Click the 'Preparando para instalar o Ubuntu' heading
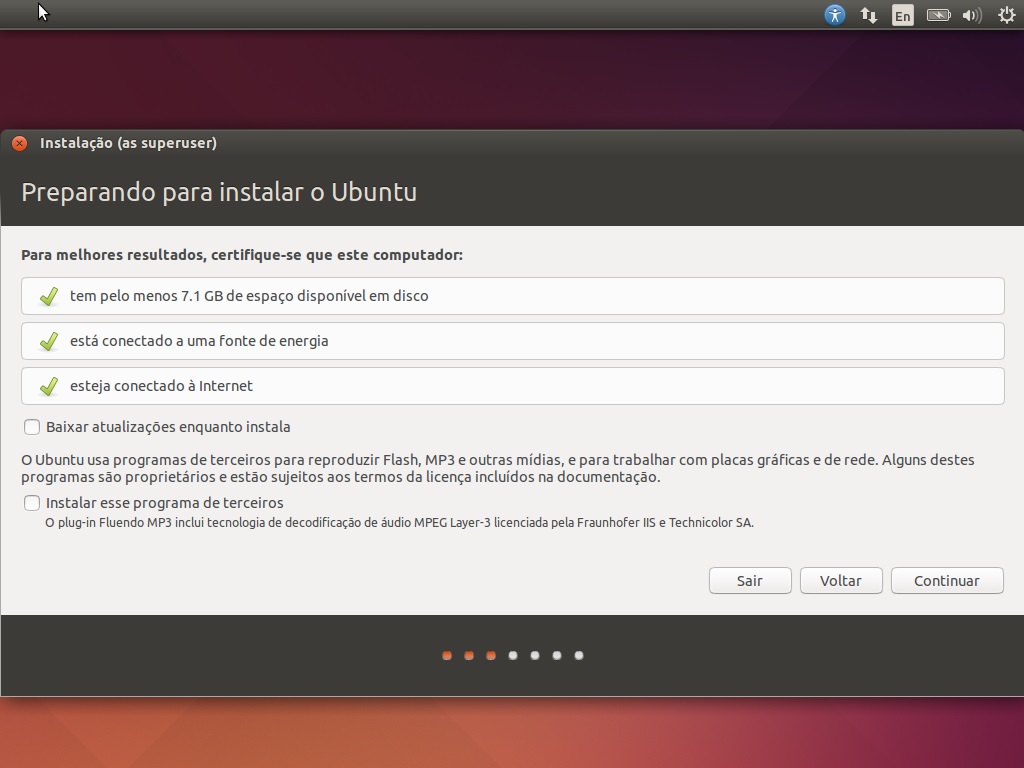 [219, 192]
